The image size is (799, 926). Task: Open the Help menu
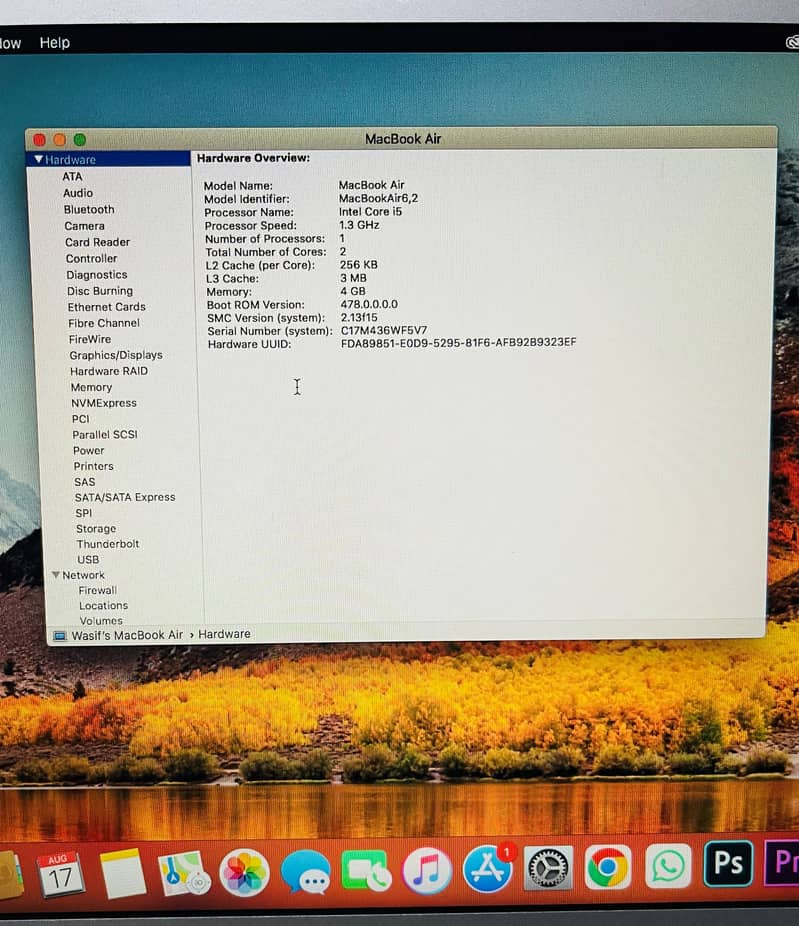(55, 43)
